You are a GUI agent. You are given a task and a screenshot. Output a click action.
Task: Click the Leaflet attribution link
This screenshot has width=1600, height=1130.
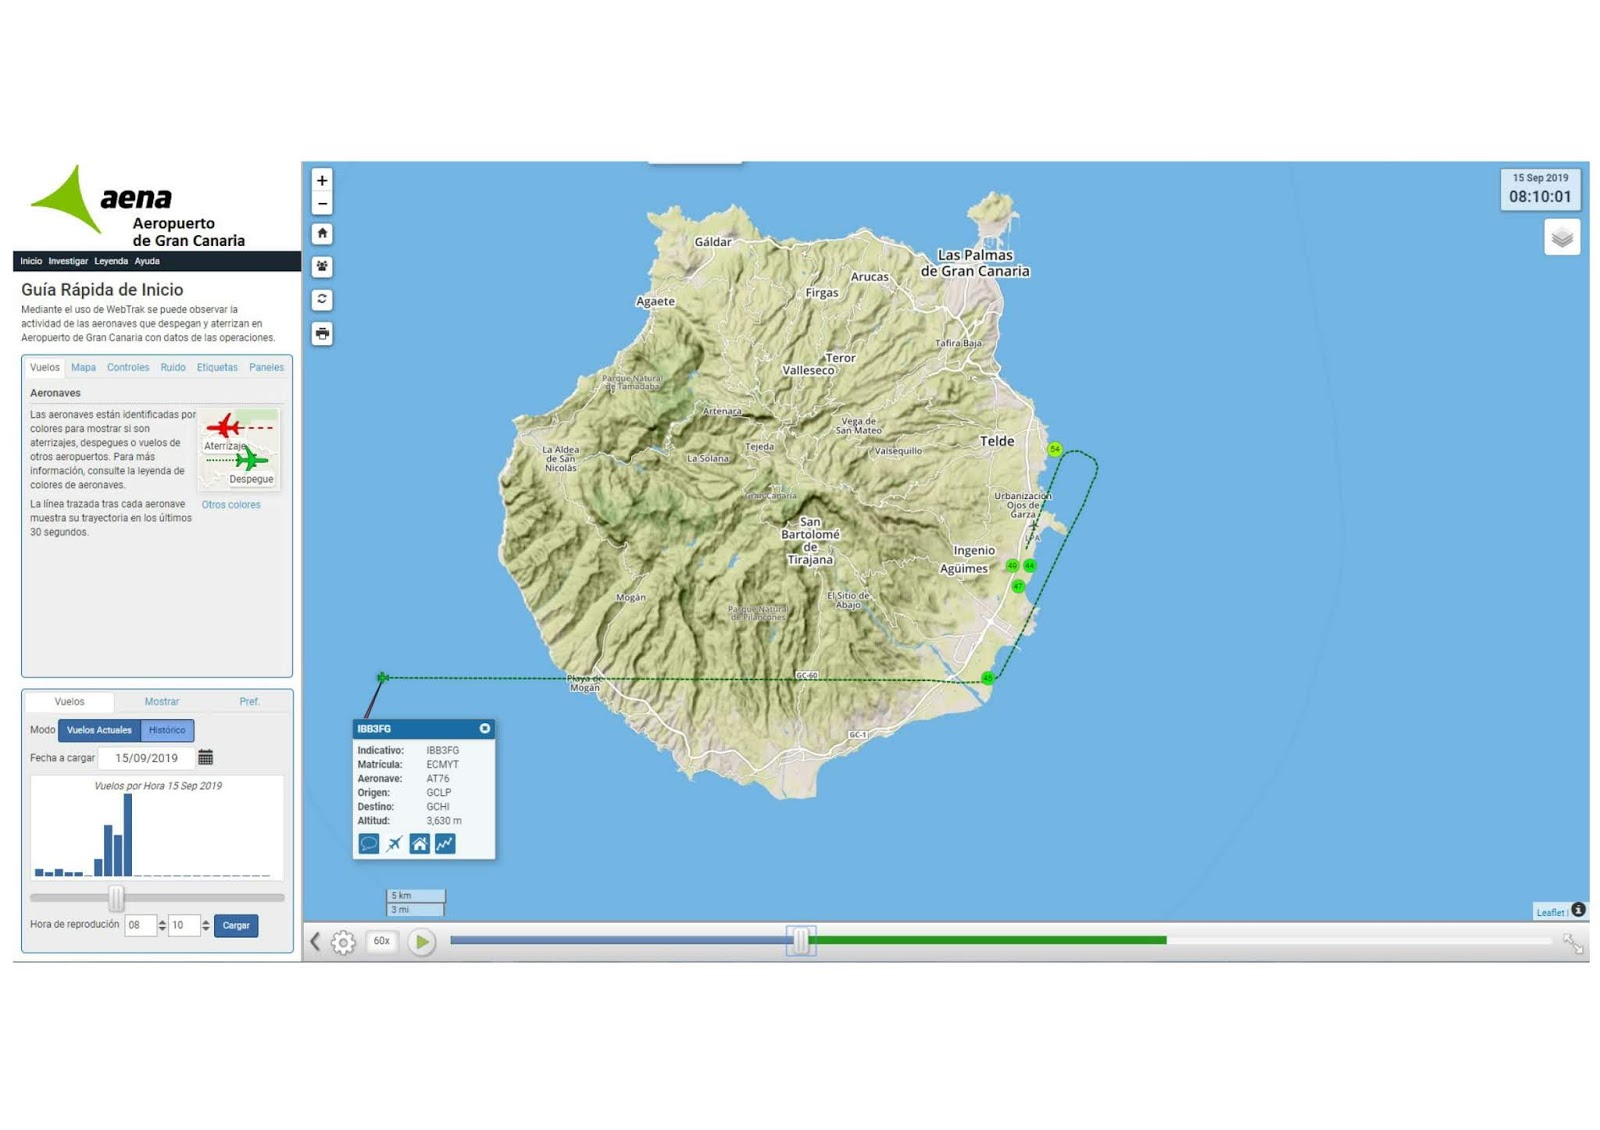1550,912
